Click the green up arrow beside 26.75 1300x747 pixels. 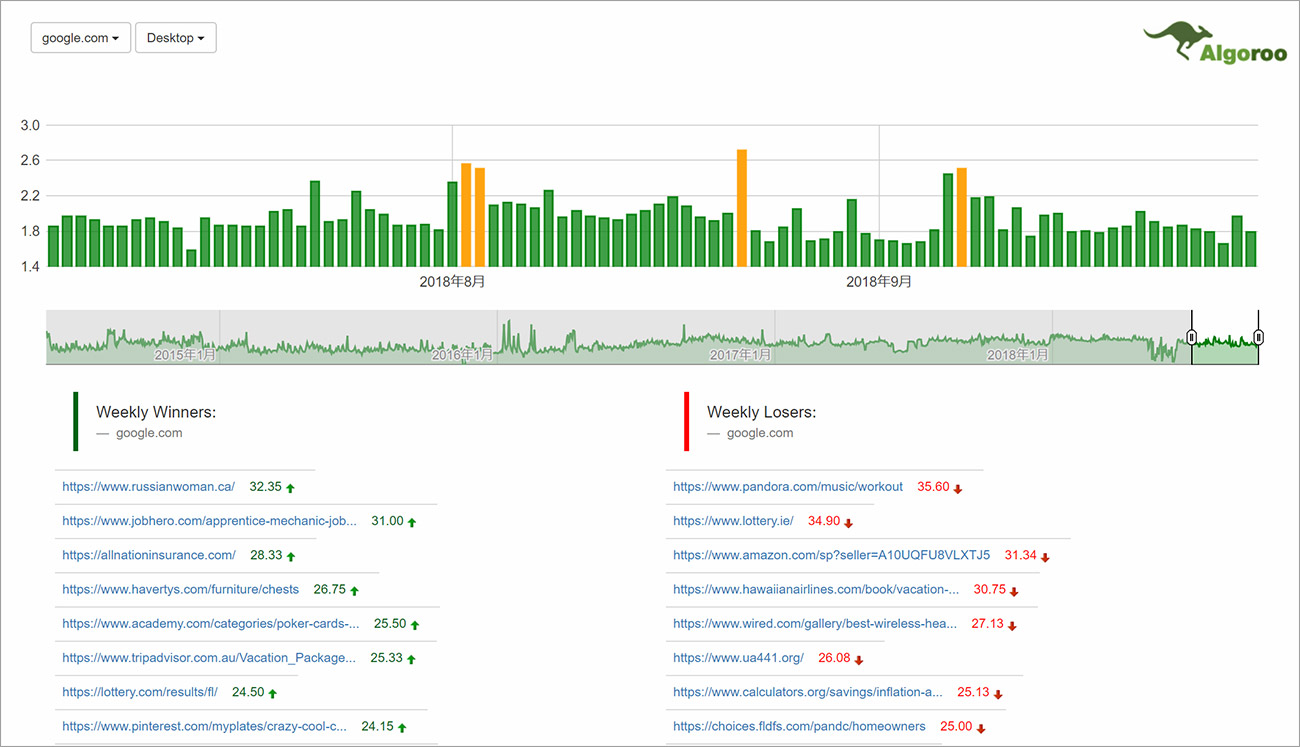tap(354, 590)
